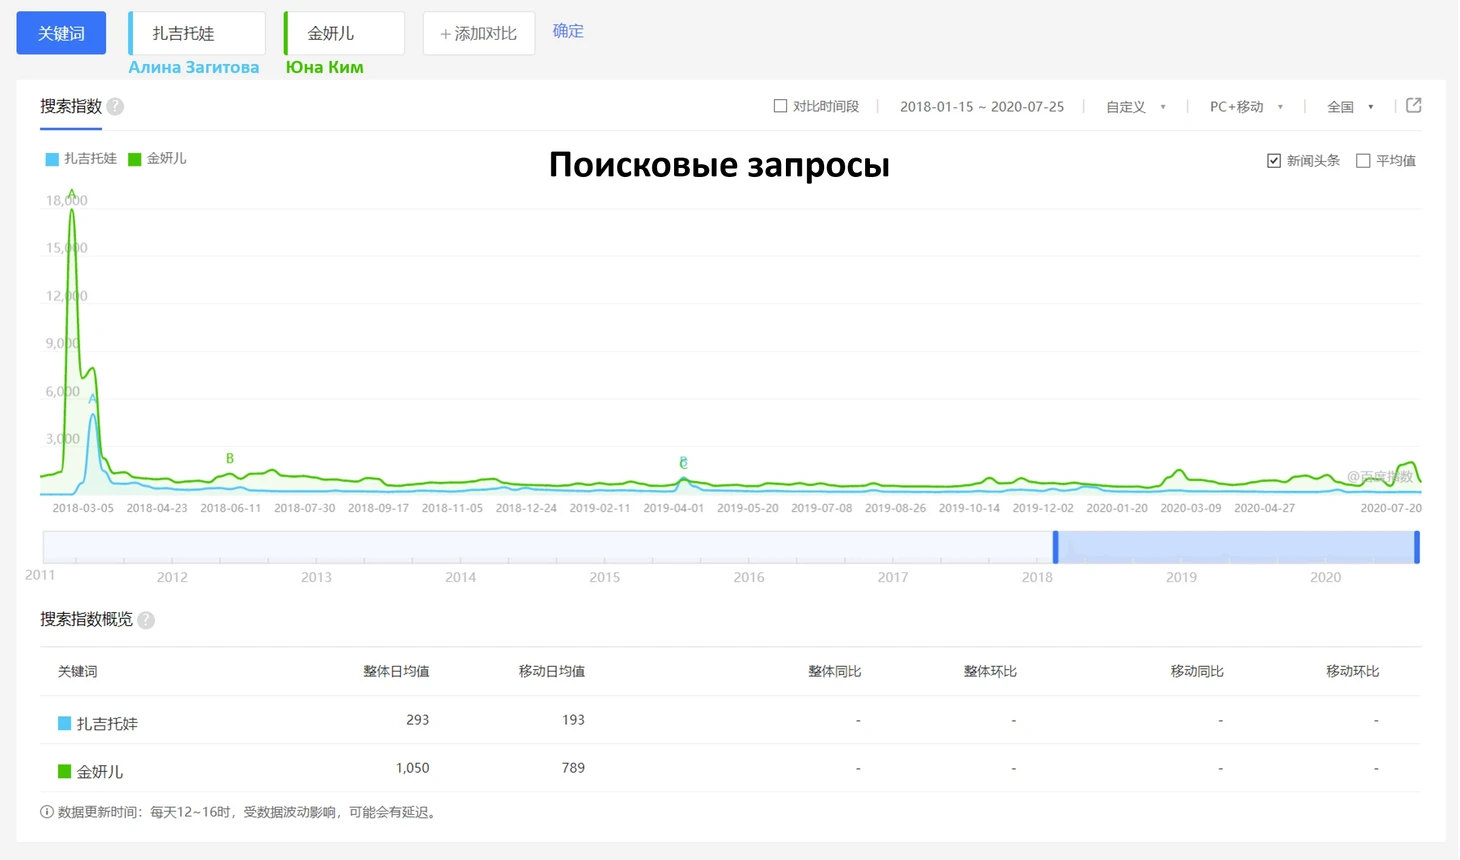Click news marker B on the chart

(230, 458)
